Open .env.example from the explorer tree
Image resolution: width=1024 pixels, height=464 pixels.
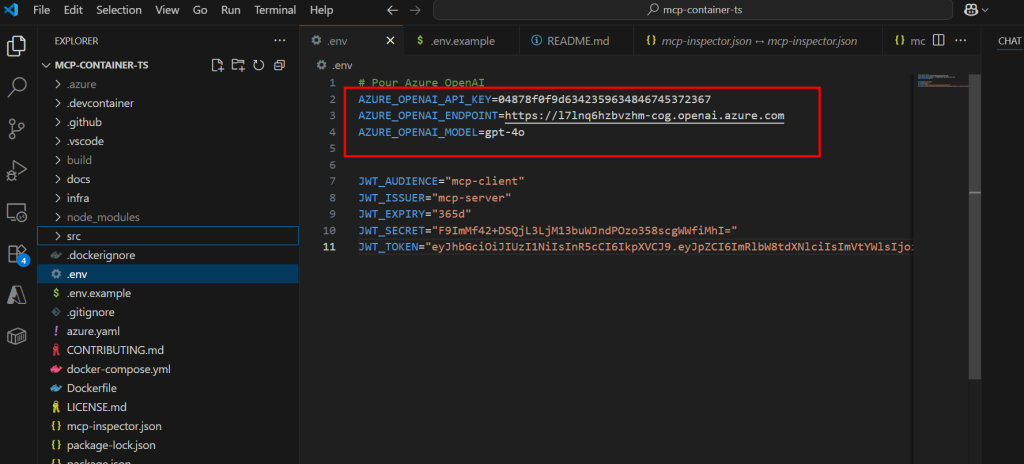(168, 293)
